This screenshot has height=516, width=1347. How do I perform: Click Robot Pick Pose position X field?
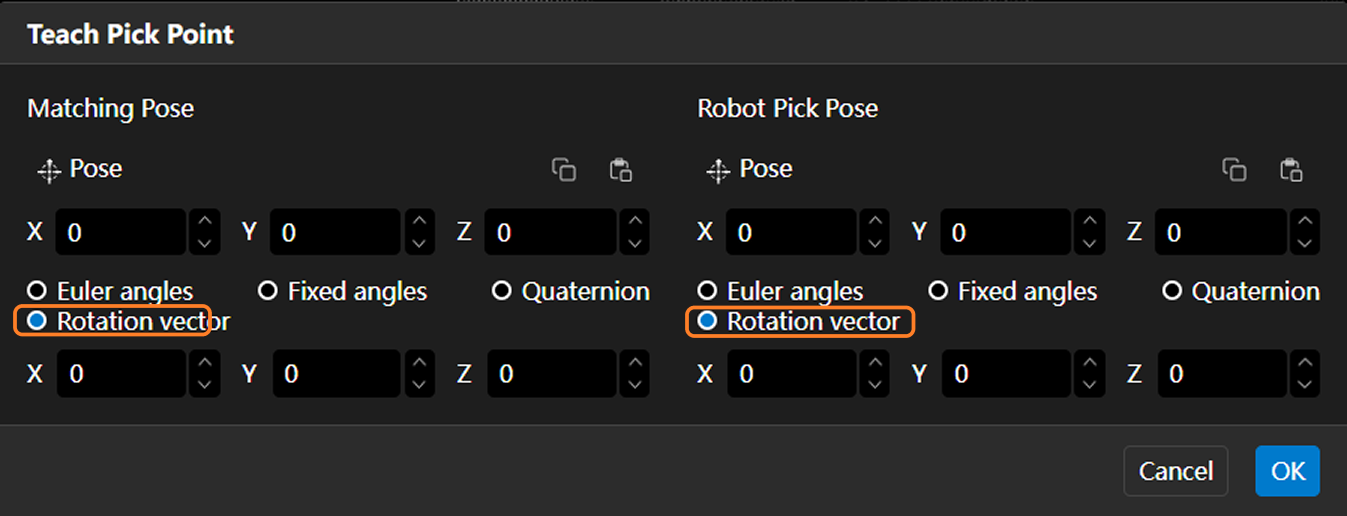coord(790,233)
